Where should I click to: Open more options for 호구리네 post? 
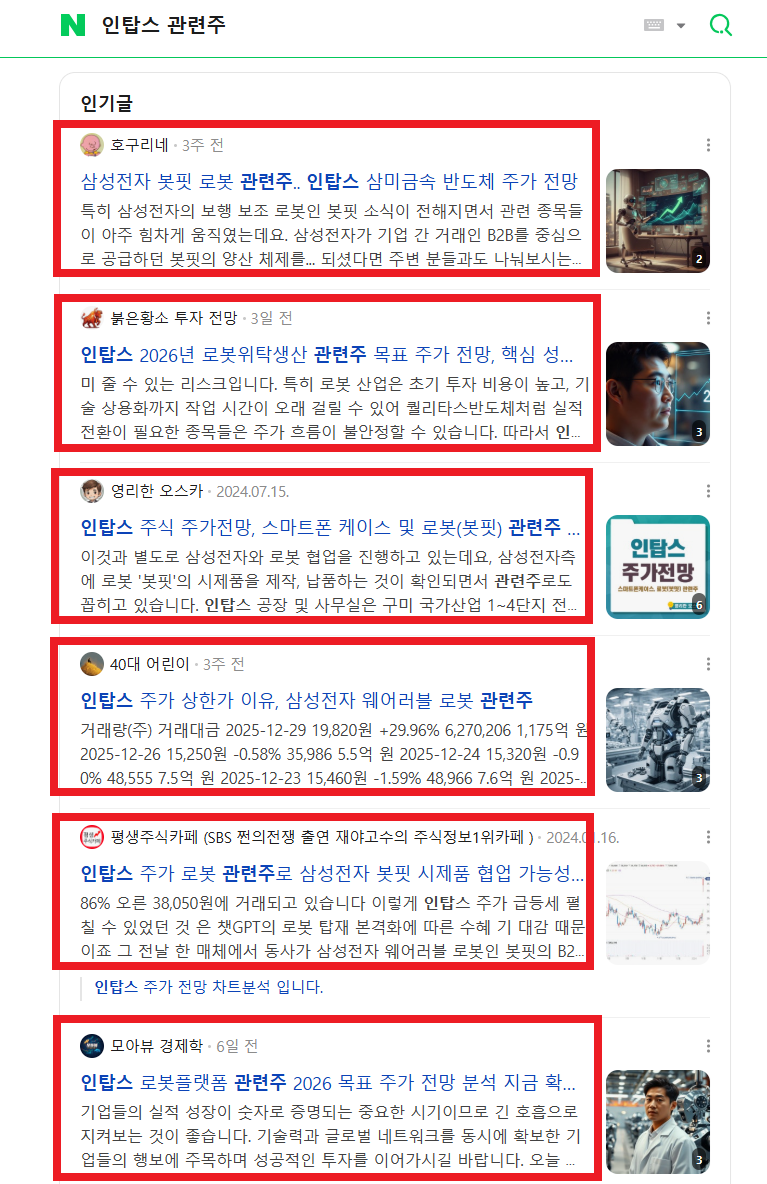point(708,145)
